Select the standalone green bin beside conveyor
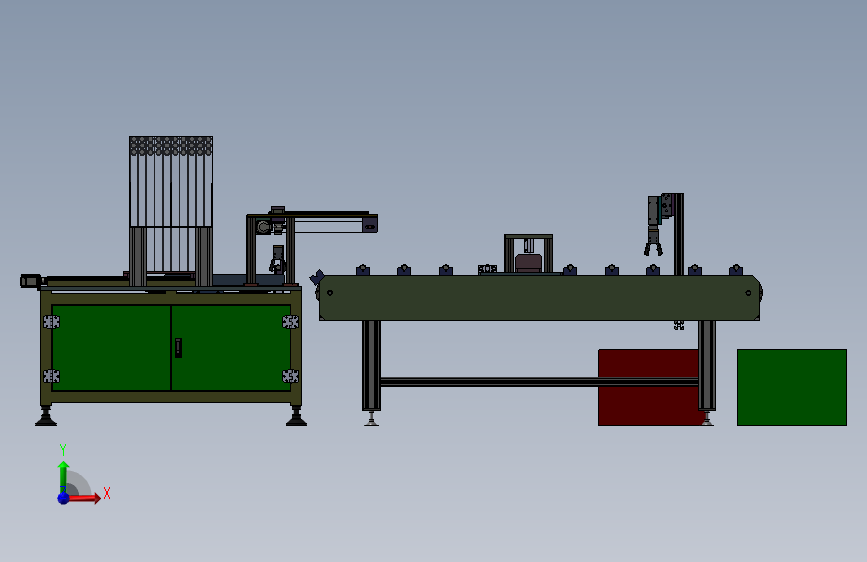 click(792, 387)
